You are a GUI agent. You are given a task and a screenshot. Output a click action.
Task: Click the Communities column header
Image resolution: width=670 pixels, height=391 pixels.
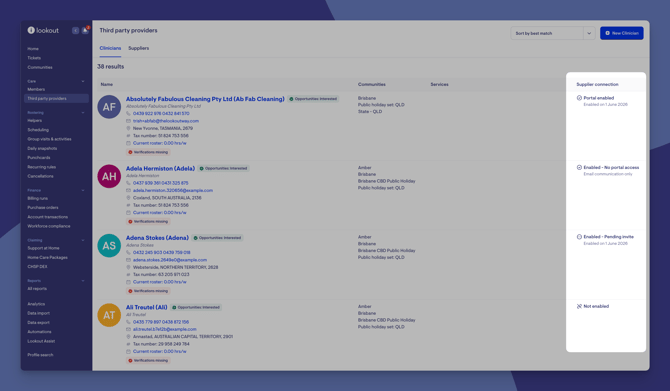(372, 84)
